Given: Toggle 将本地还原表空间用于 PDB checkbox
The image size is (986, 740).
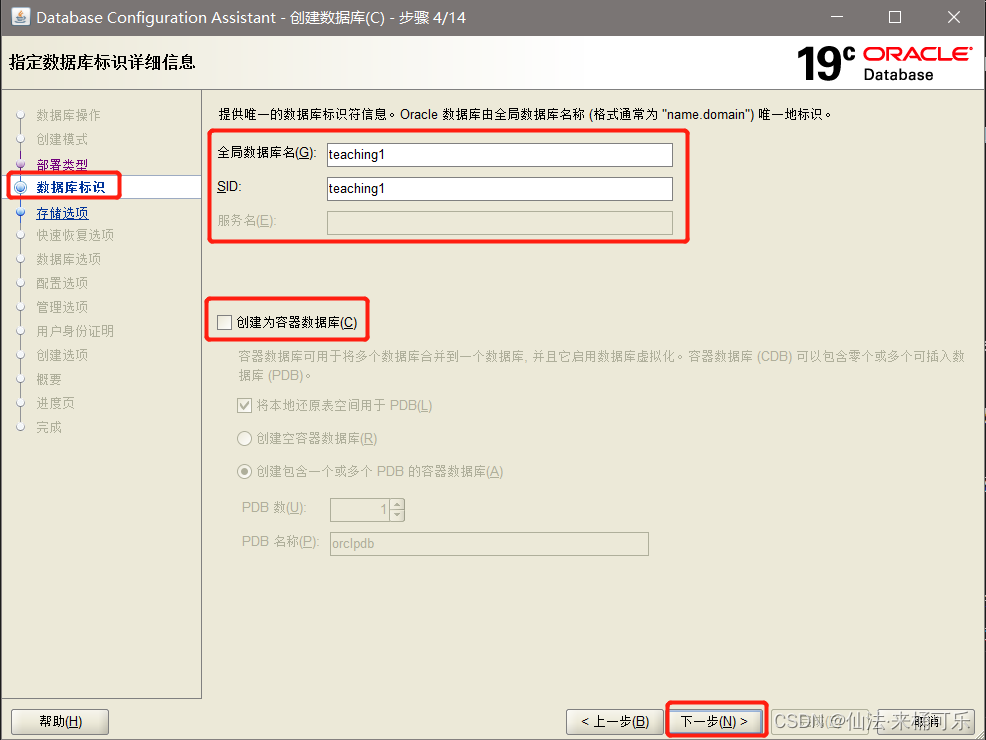Looking at the screenshot, I should [245, 406].
